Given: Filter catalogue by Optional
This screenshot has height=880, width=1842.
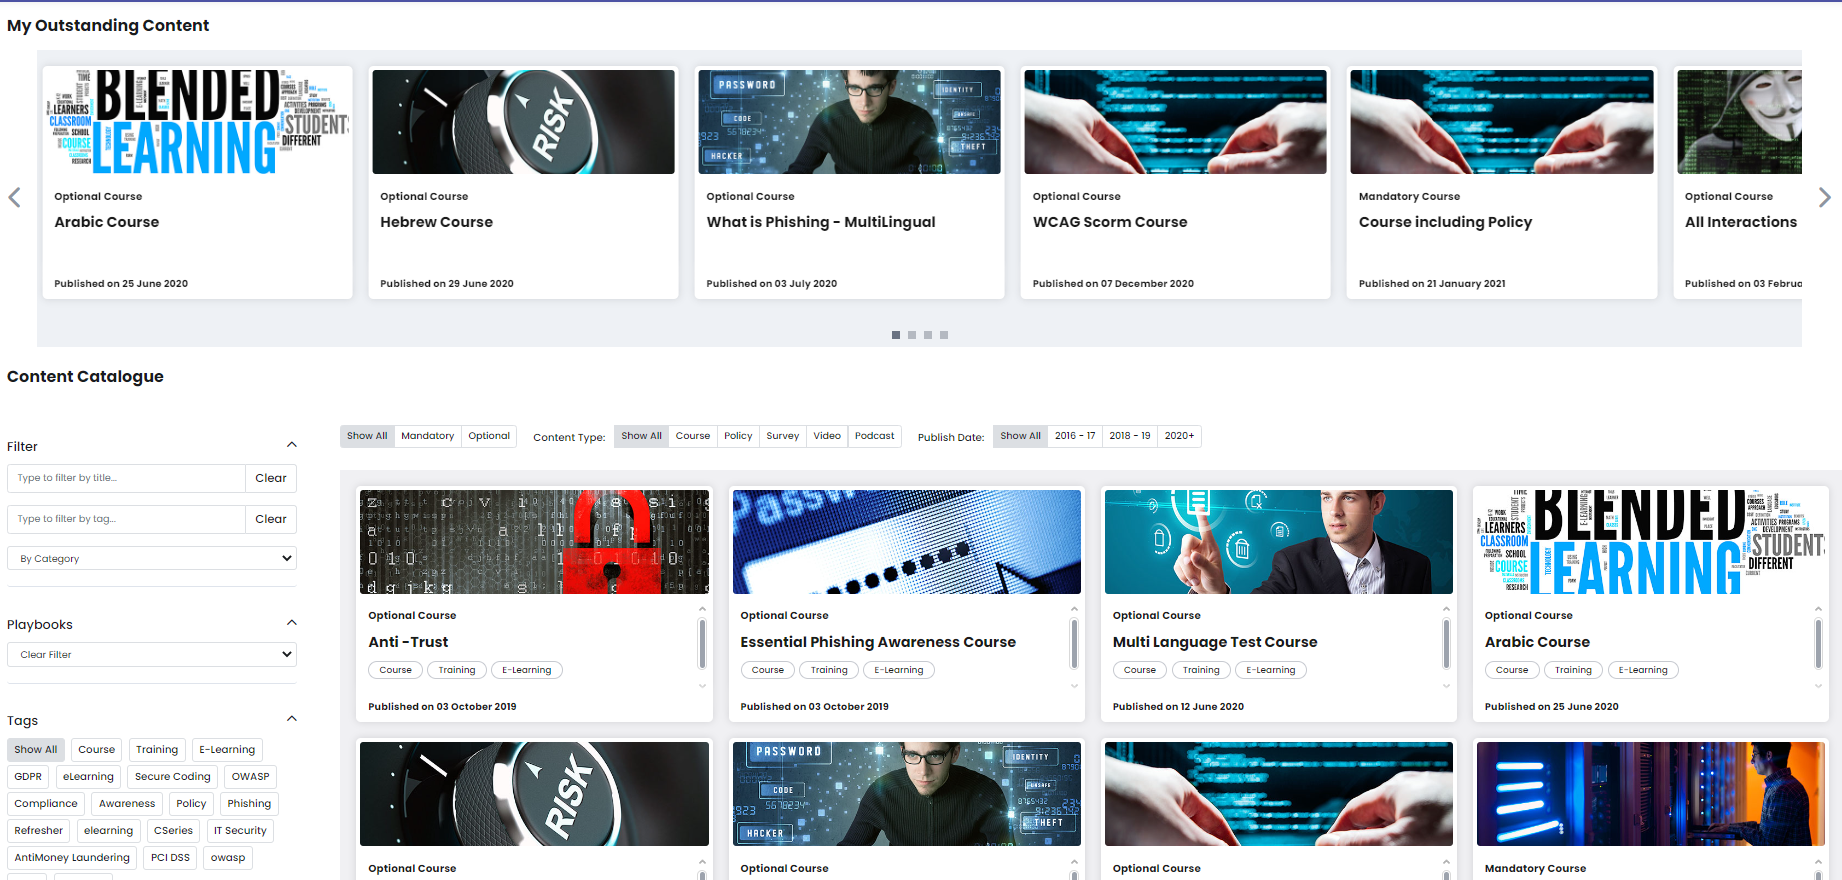Looking at the screenshot, I should pyautogui.click(x=489, y=436).
